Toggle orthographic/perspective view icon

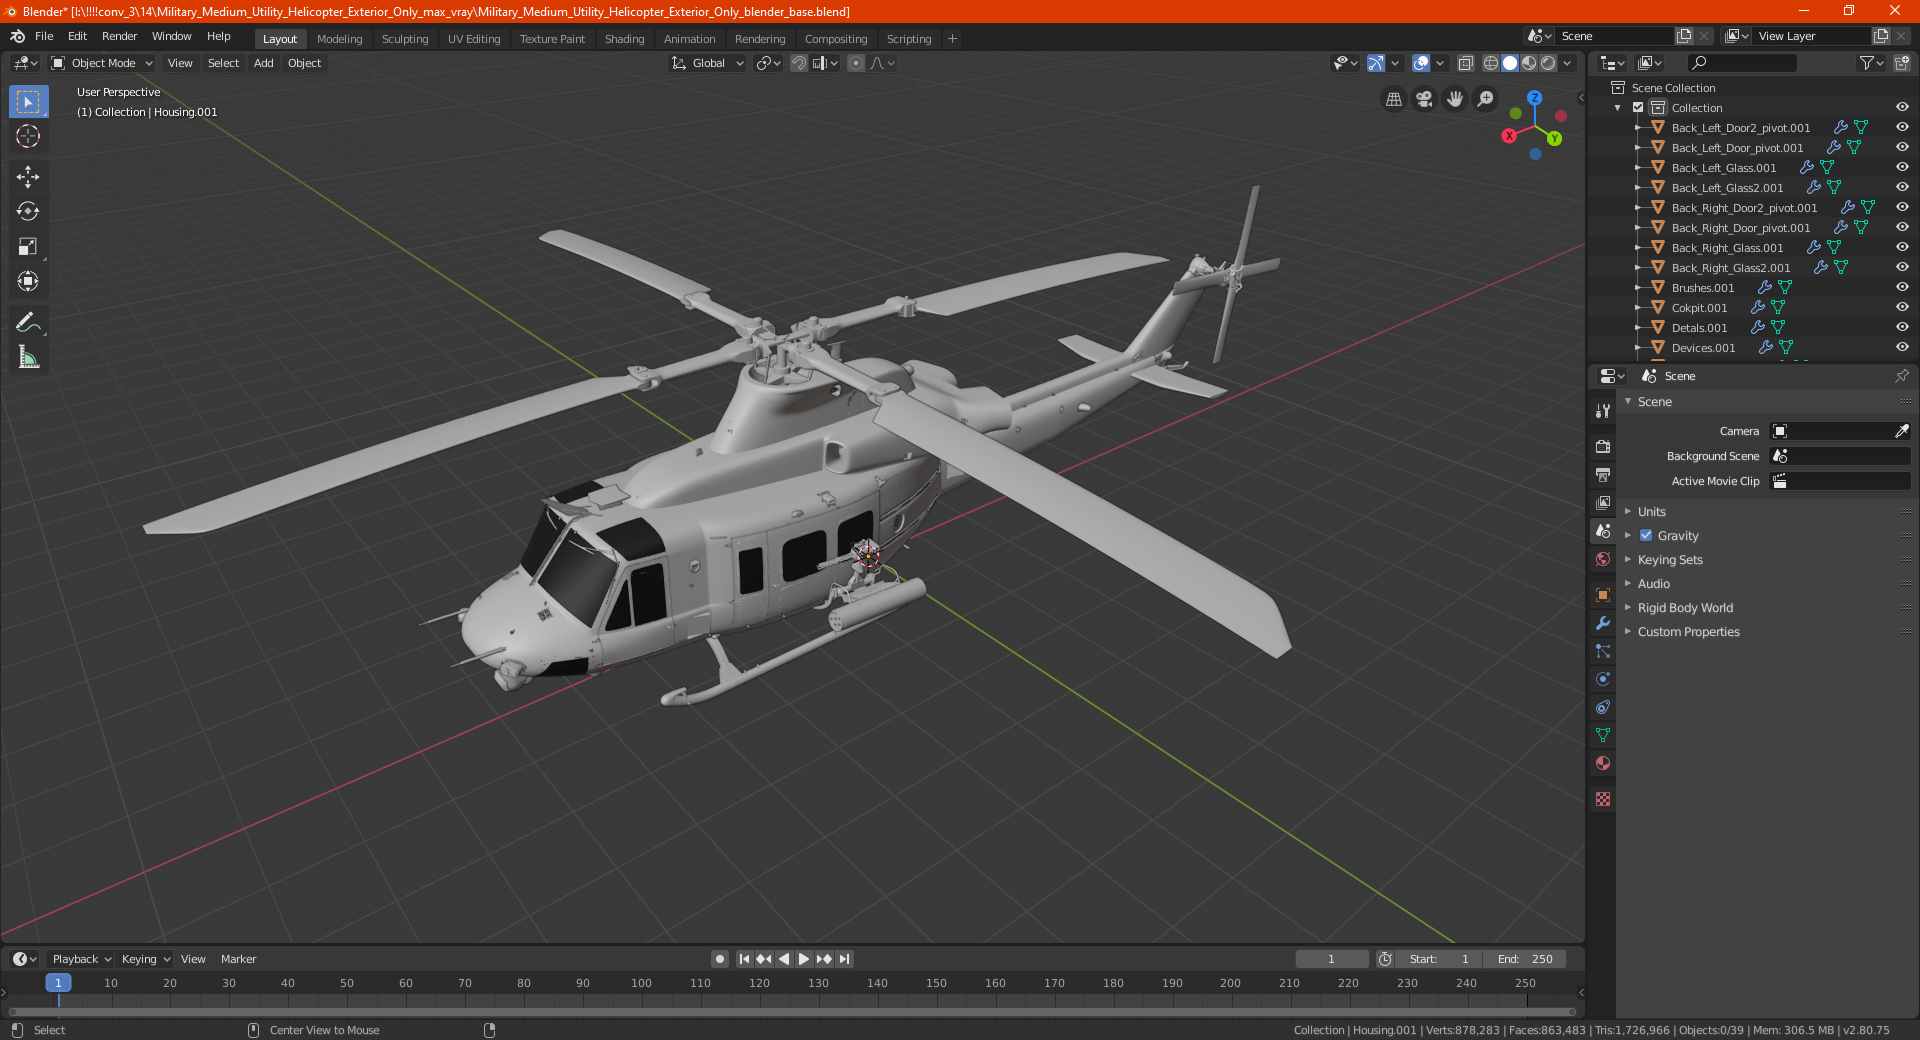1393,99
